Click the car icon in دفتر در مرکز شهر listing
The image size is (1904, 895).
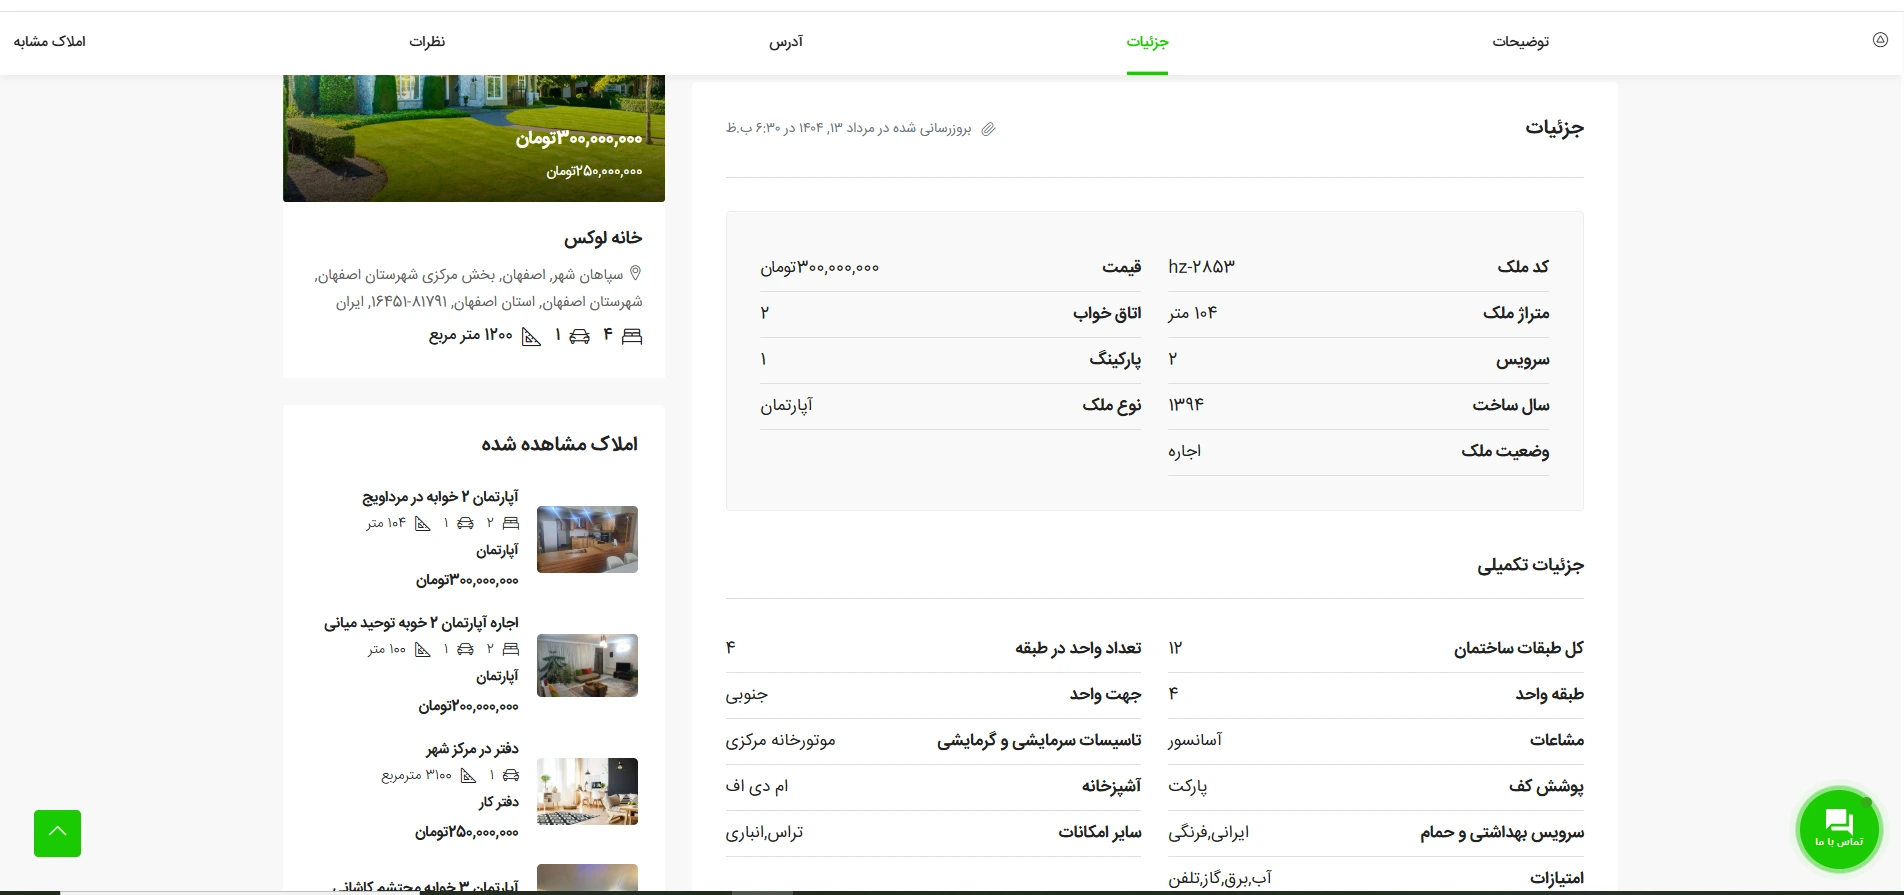point(510,775)
